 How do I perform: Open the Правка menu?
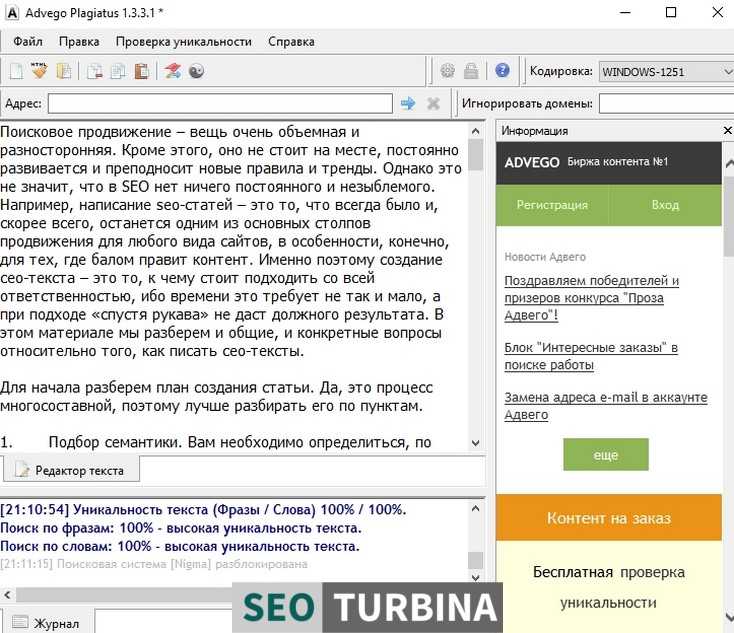(79, 42)
